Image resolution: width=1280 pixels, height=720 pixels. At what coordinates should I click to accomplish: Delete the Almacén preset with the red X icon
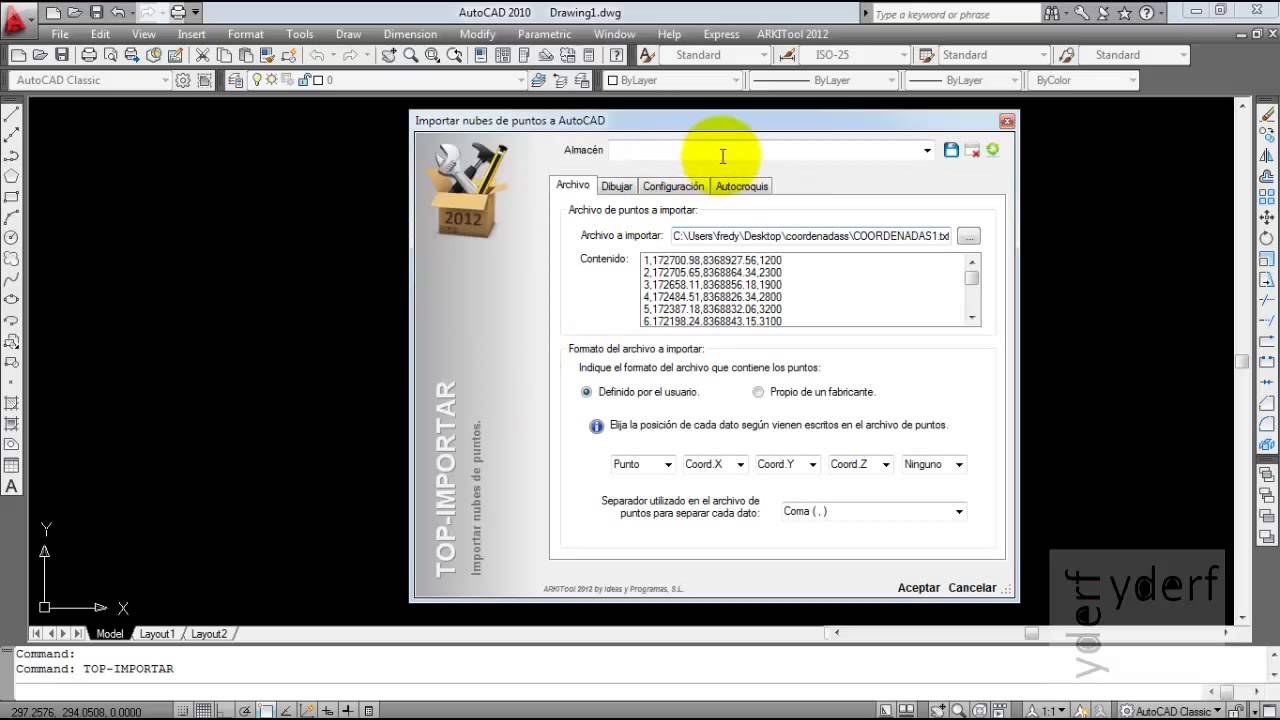pyautogui.click(x=972, y=150)
